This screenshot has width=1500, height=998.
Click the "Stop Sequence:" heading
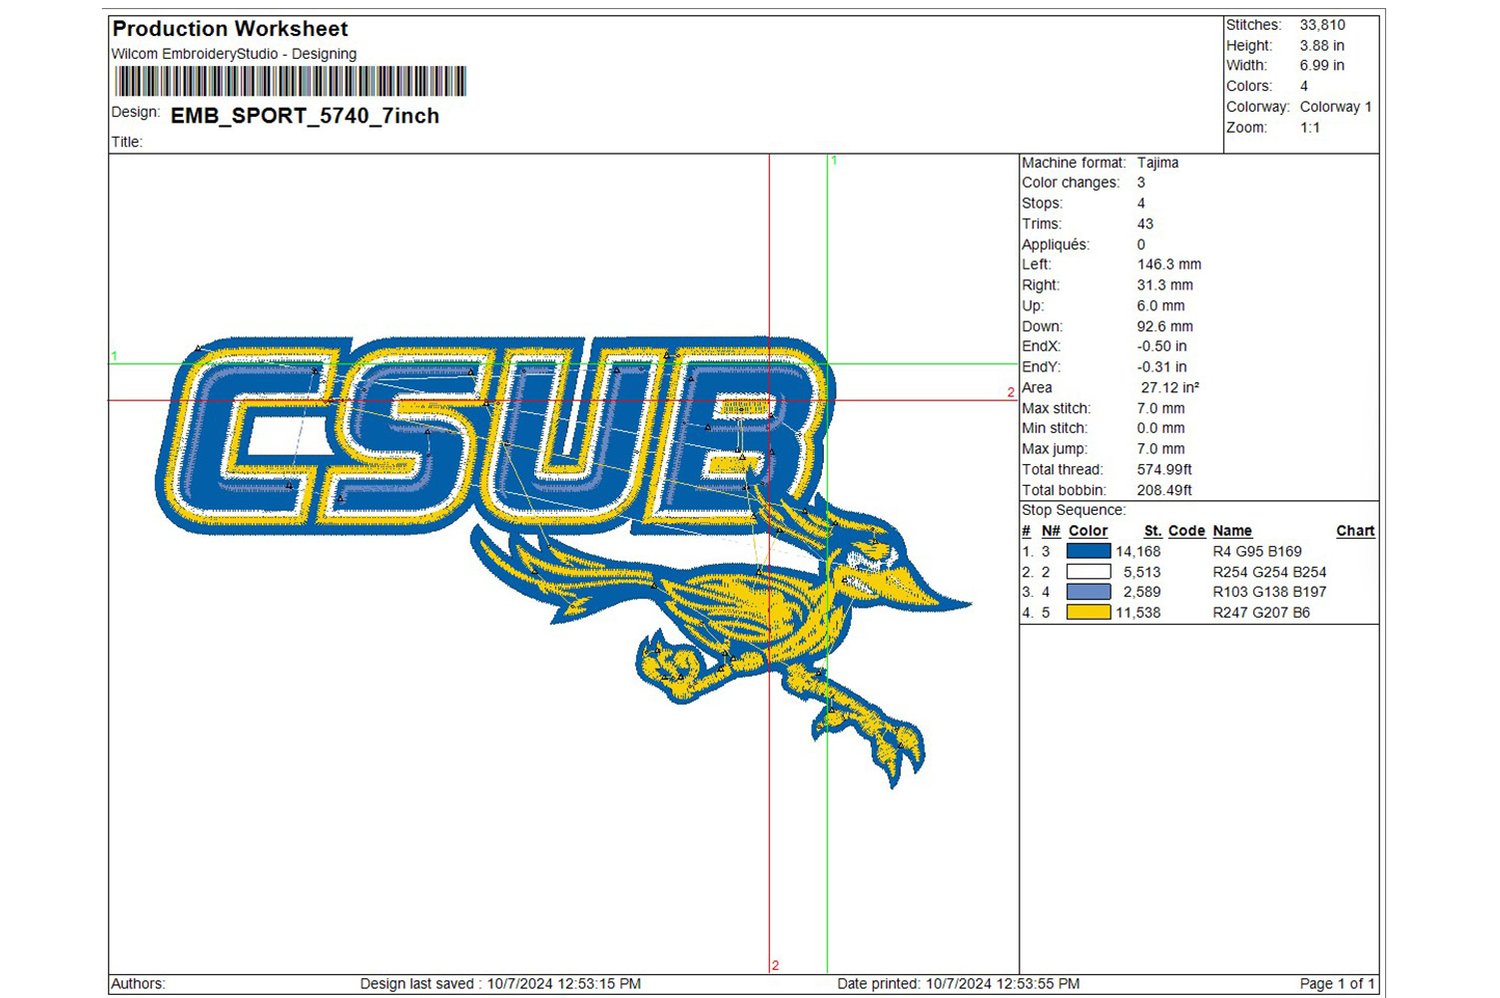pos(1074,511)
